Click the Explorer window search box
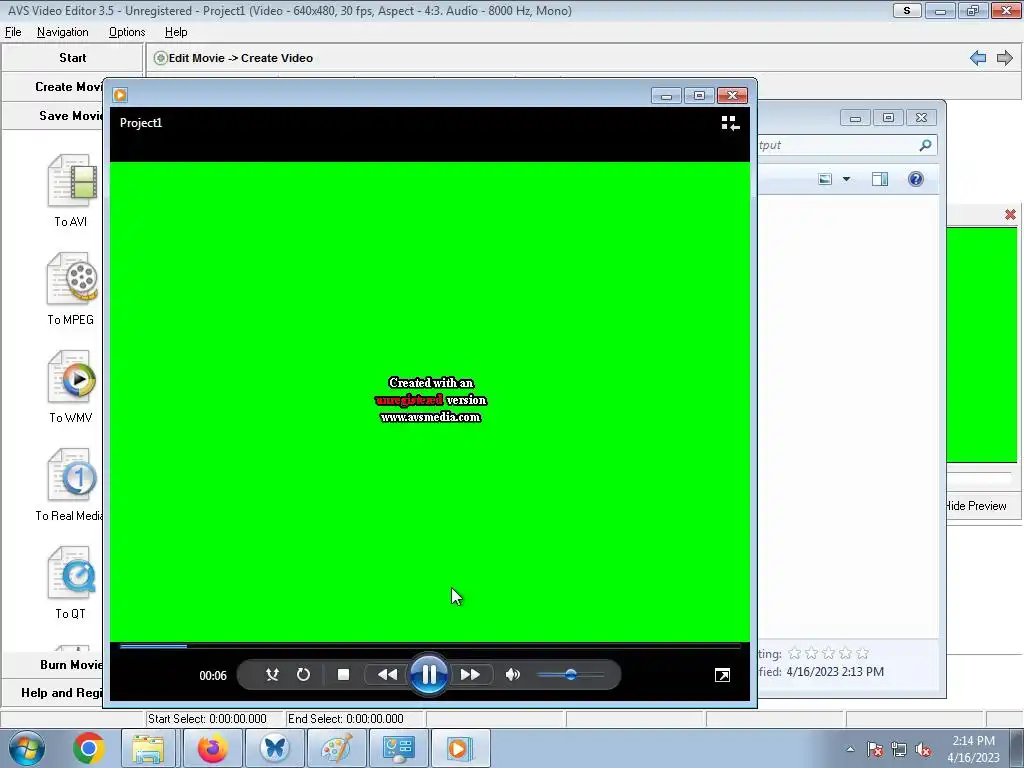The height and width of the screenshot is (768, 1024). pyautogui.click(x=847, y=145)
